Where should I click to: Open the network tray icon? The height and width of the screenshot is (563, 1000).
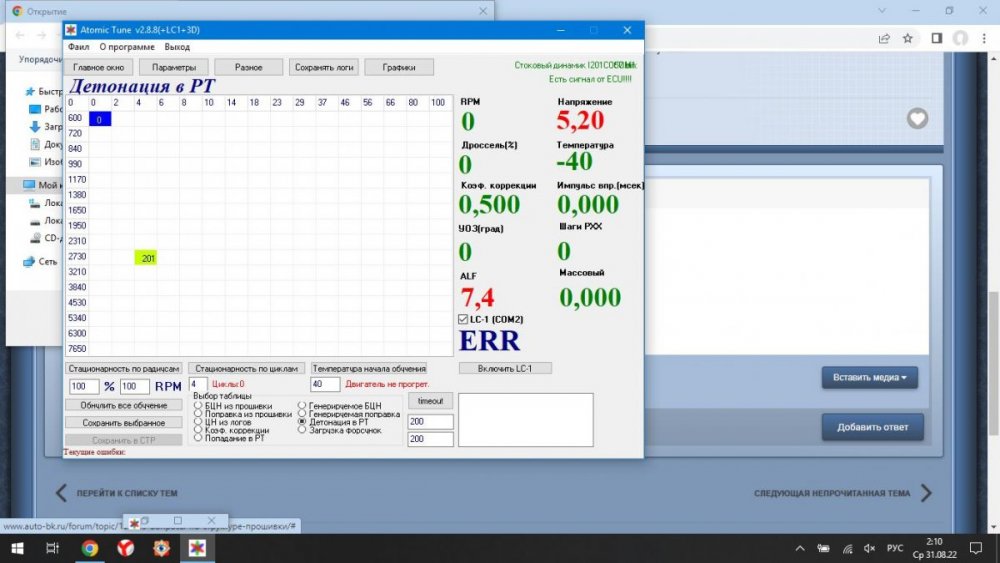pos(847,548)
